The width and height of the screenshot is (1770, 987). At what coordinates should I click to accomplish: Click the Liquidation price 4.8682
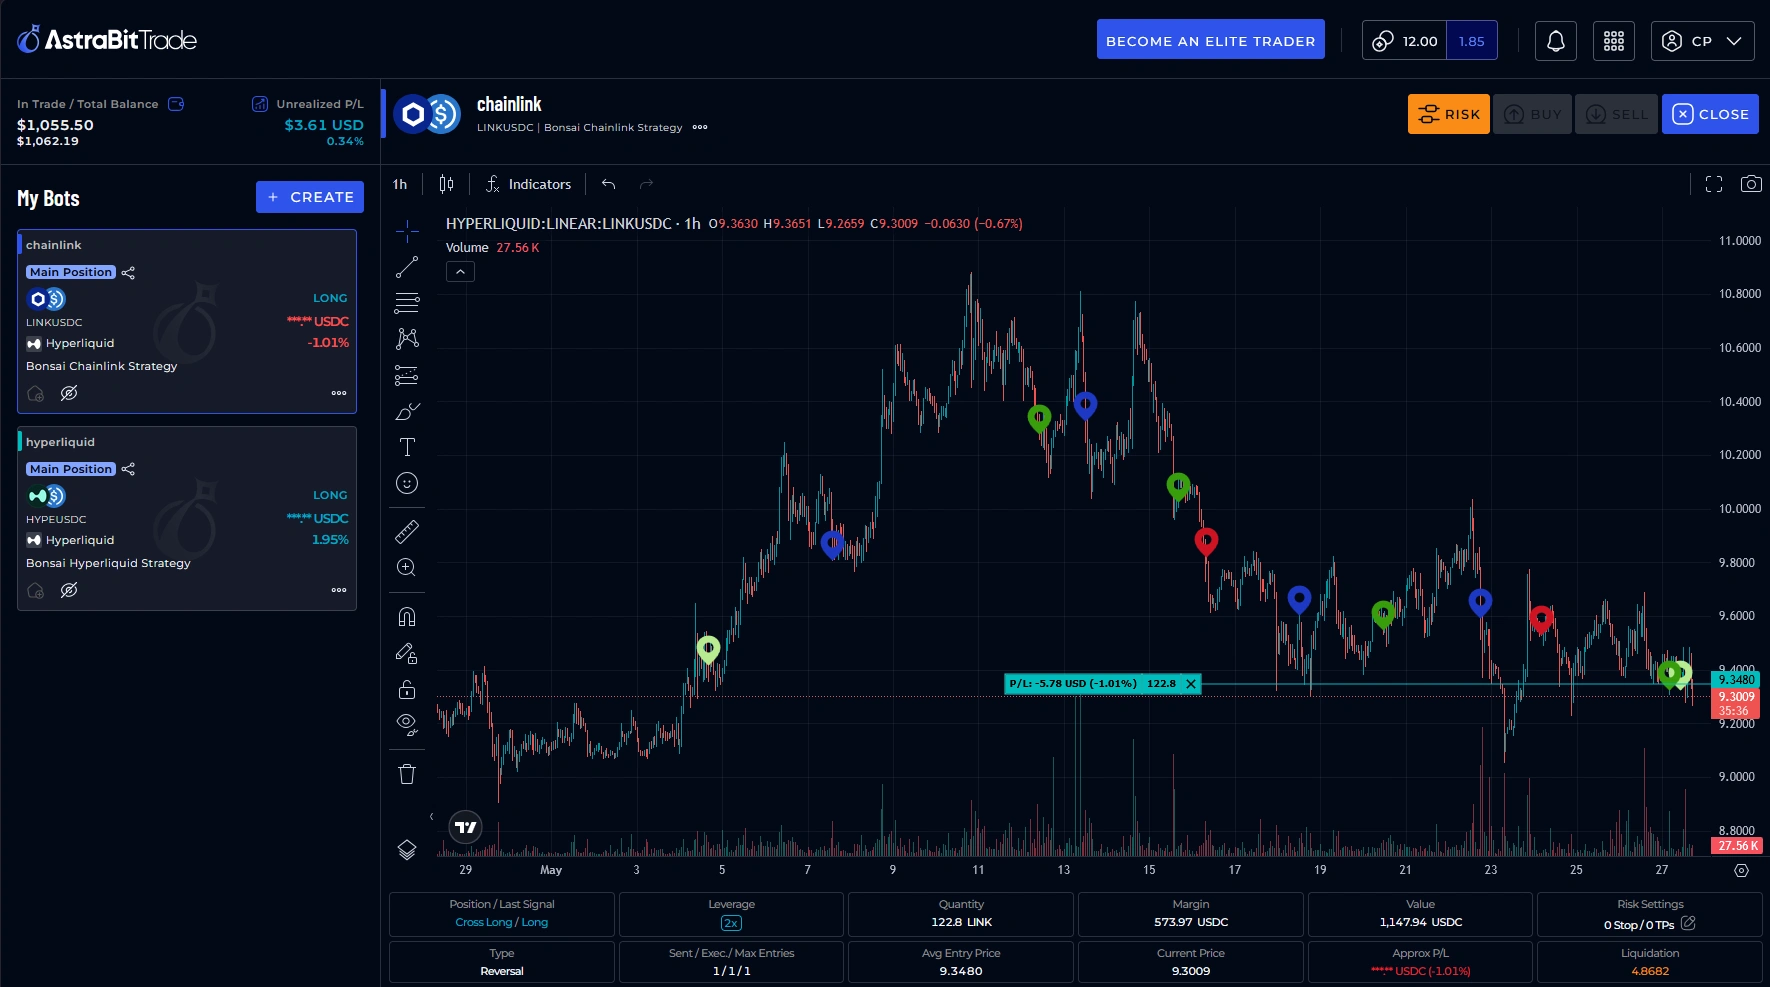coord(1650,971)
